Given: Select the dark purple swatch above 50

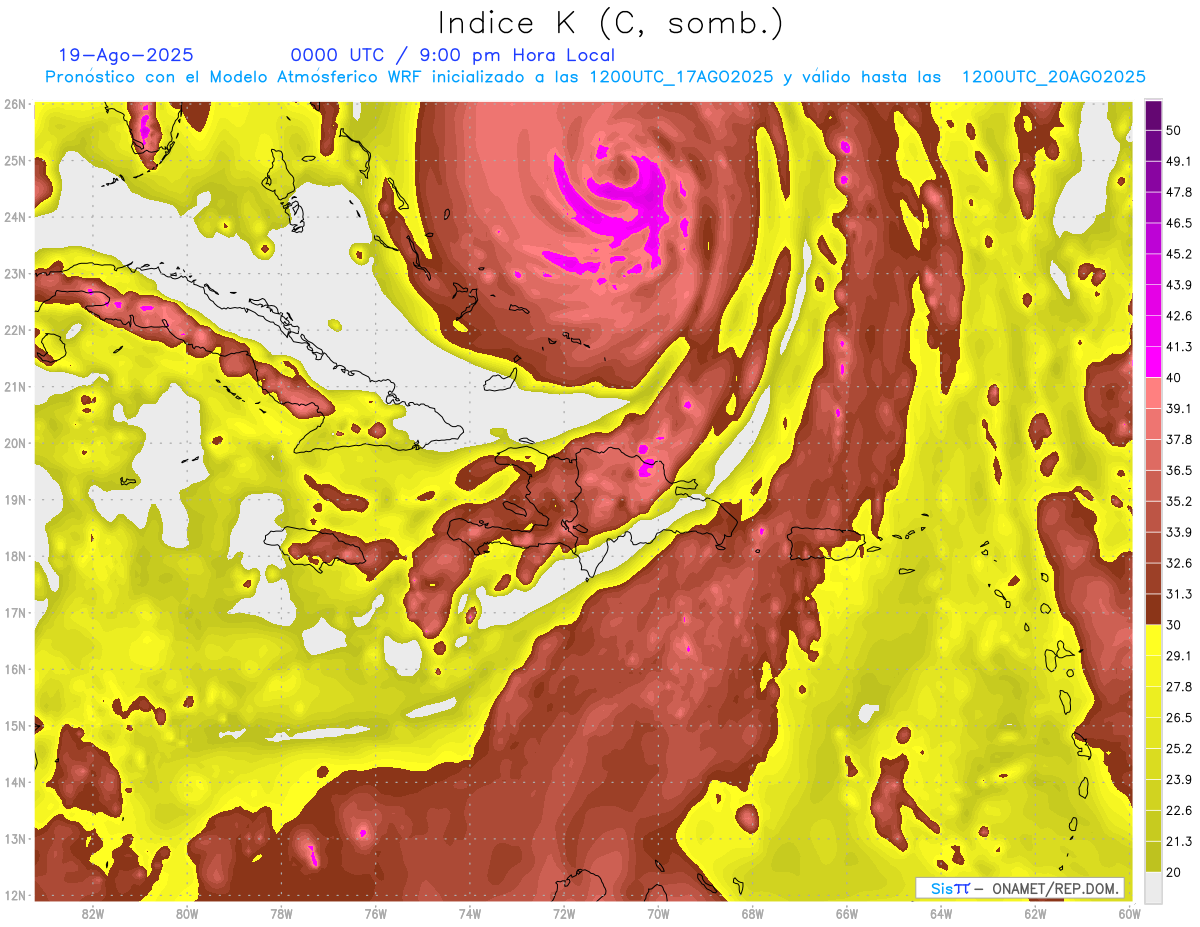Looking at the screenshot, I should point(1153,115).
